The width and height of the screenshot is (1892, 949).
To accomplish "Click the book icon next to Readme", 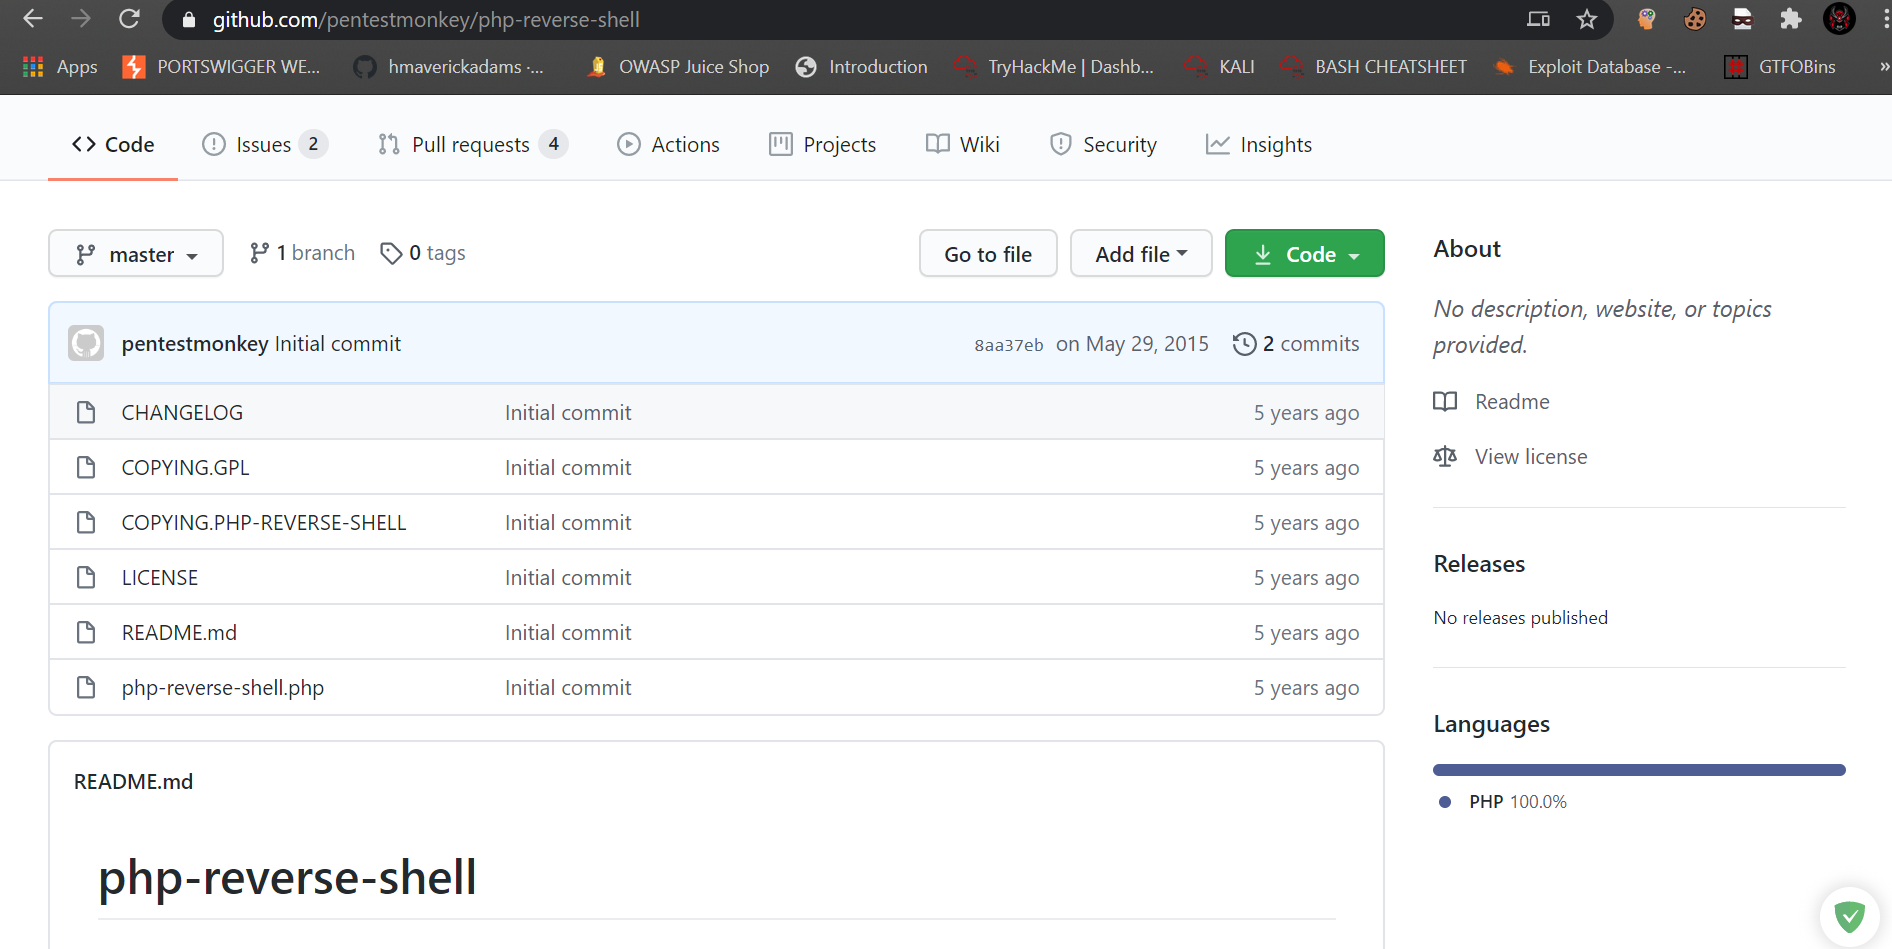I will (x=1445, y=402).
